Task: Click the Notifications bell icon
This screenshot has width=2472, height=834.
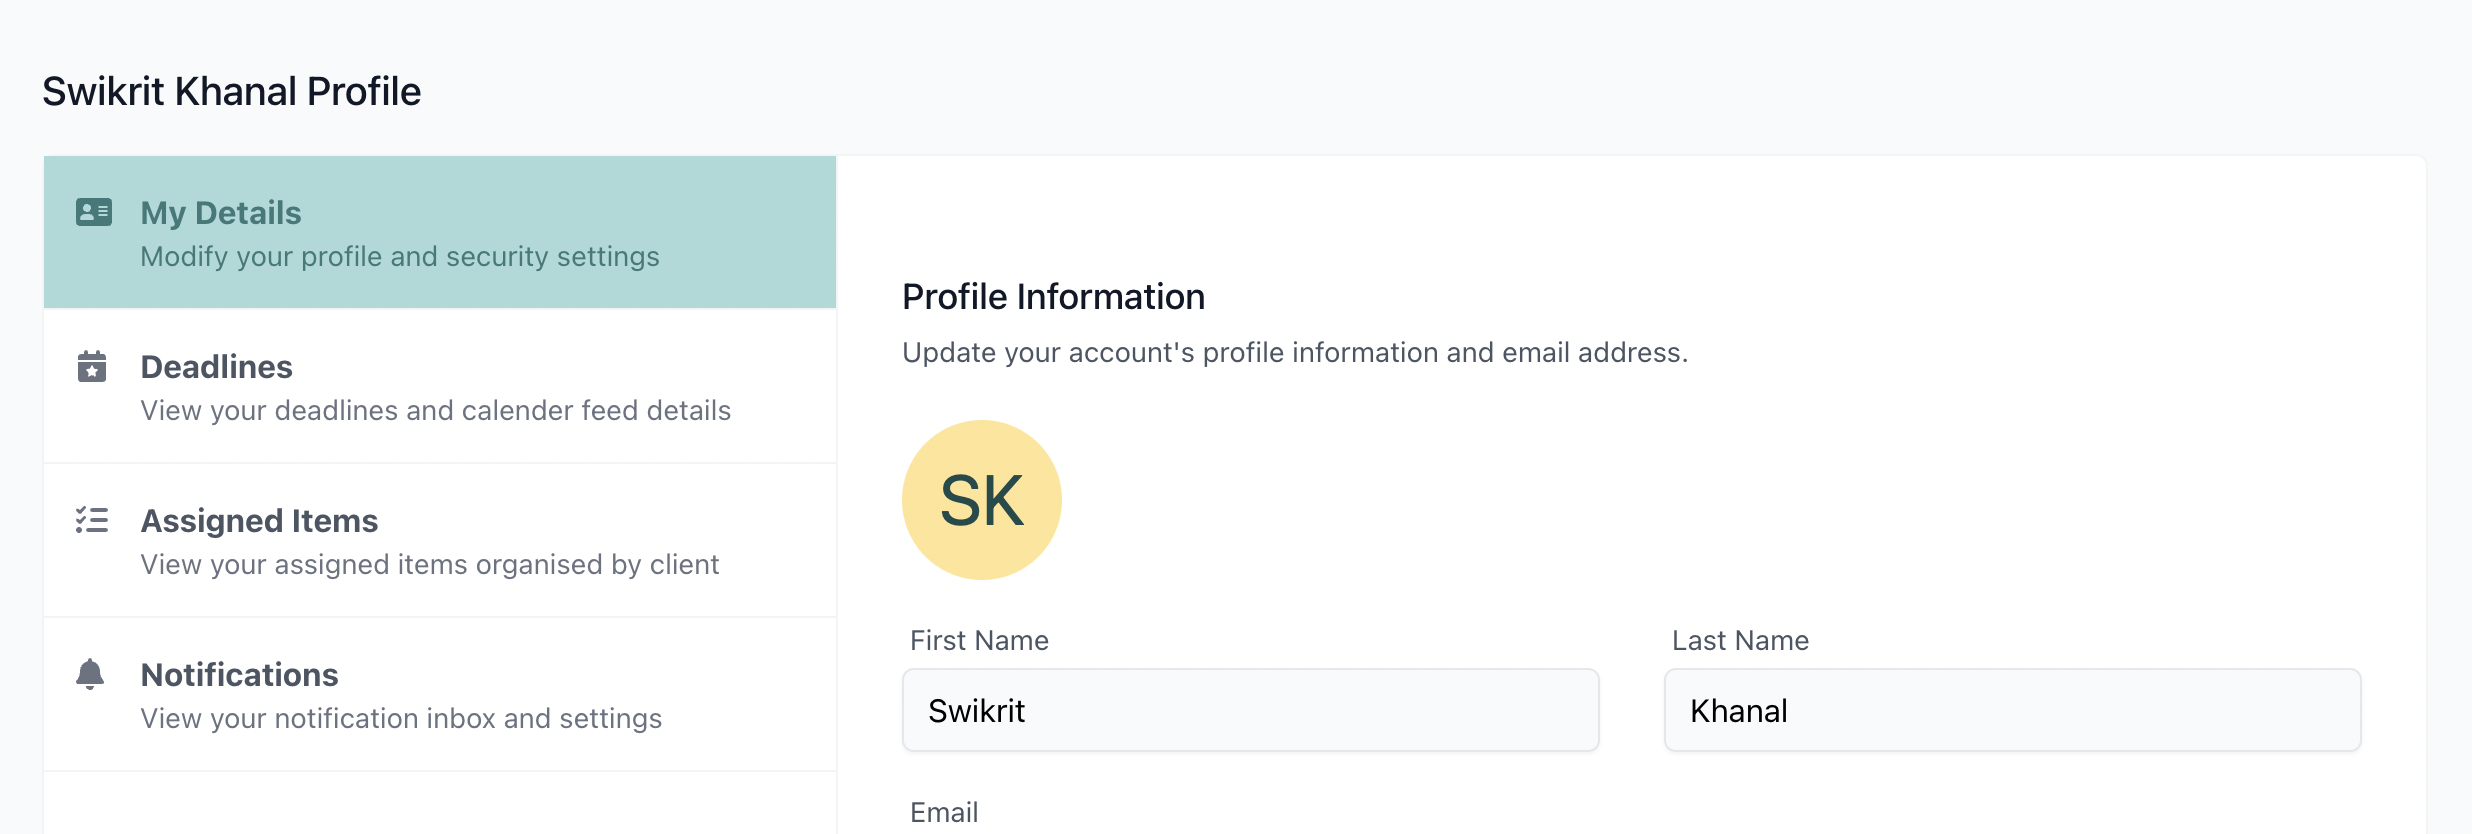Action: (x=90, y=674)
